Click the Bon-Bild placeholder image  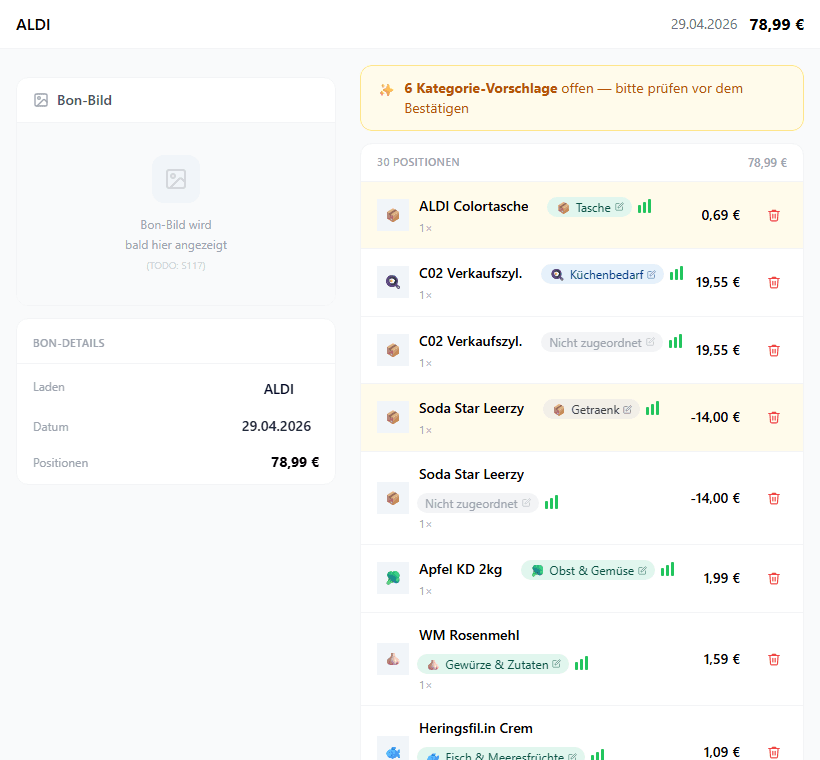(176, 179)
